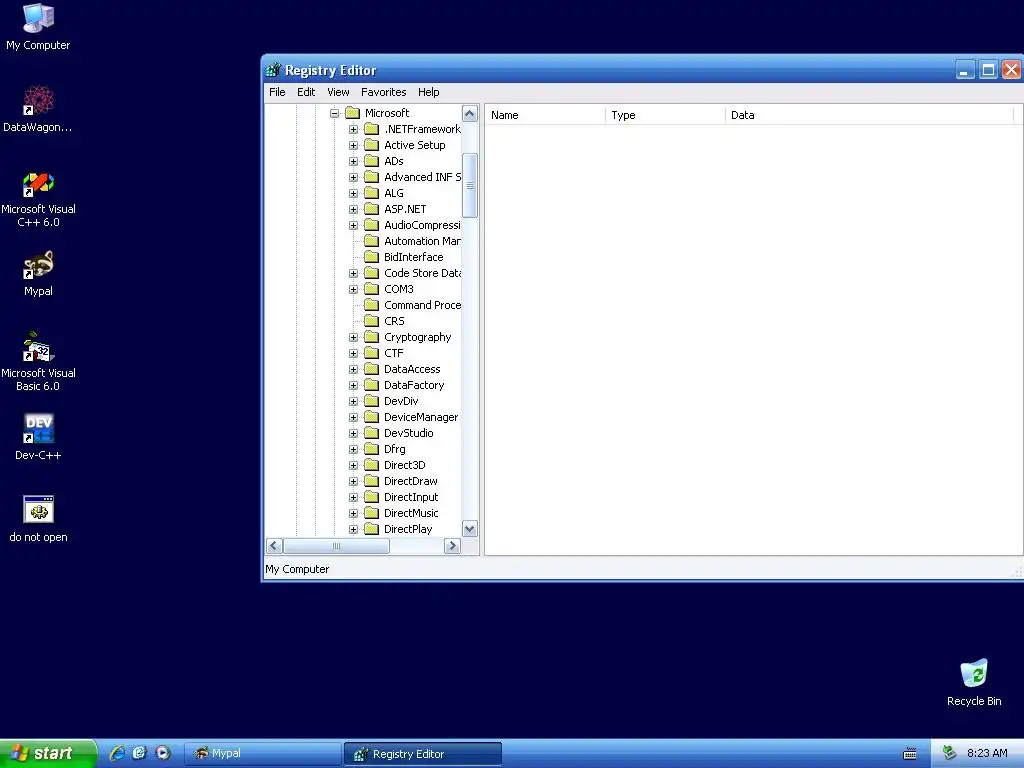The height and width of the screenshot is (768, 1024).
Task: Expand the DirectInput key
Action: (x=353, y=497)
